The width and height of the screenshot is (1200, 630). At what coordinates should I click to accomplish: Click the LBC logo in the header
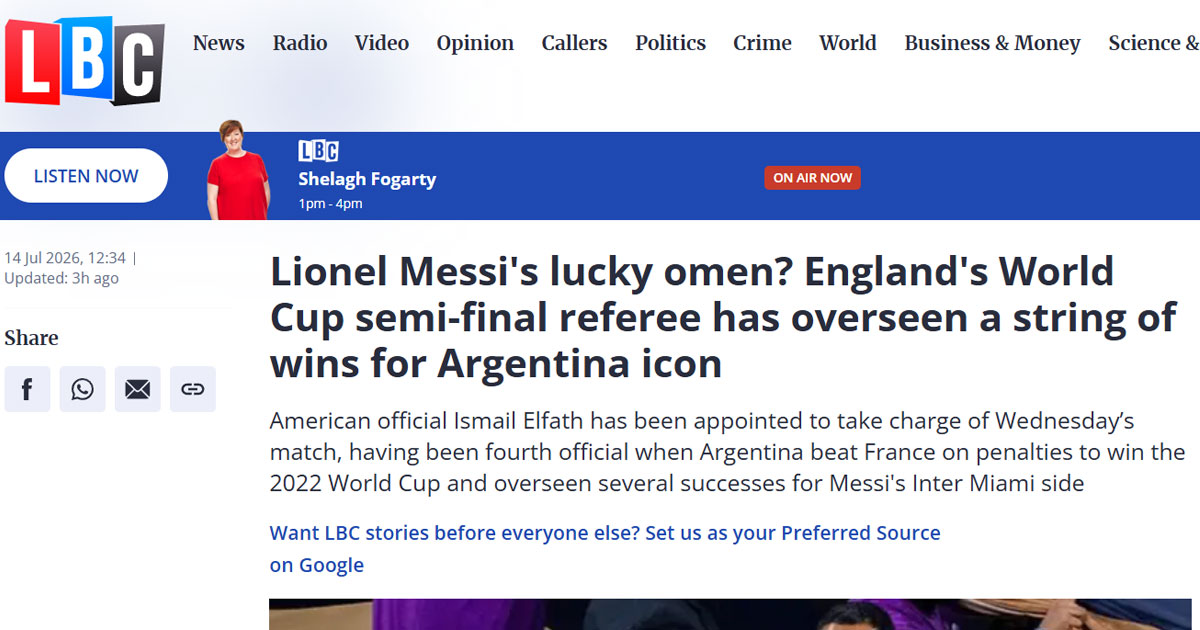click(x=84, y=62)
